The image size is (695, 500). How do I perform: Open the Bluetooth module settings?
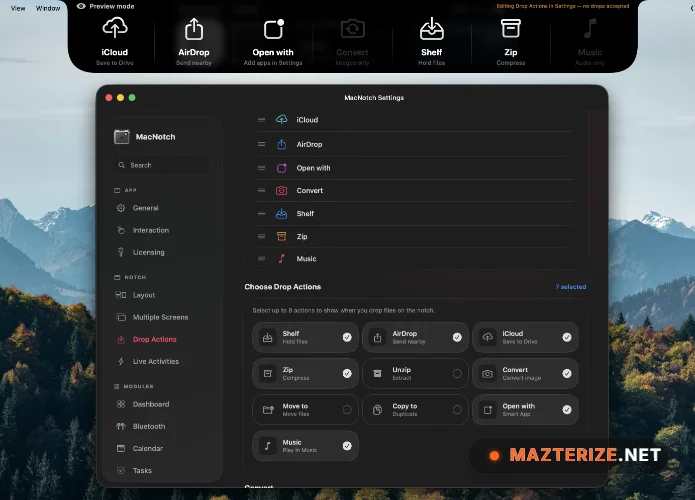[149, 426]
